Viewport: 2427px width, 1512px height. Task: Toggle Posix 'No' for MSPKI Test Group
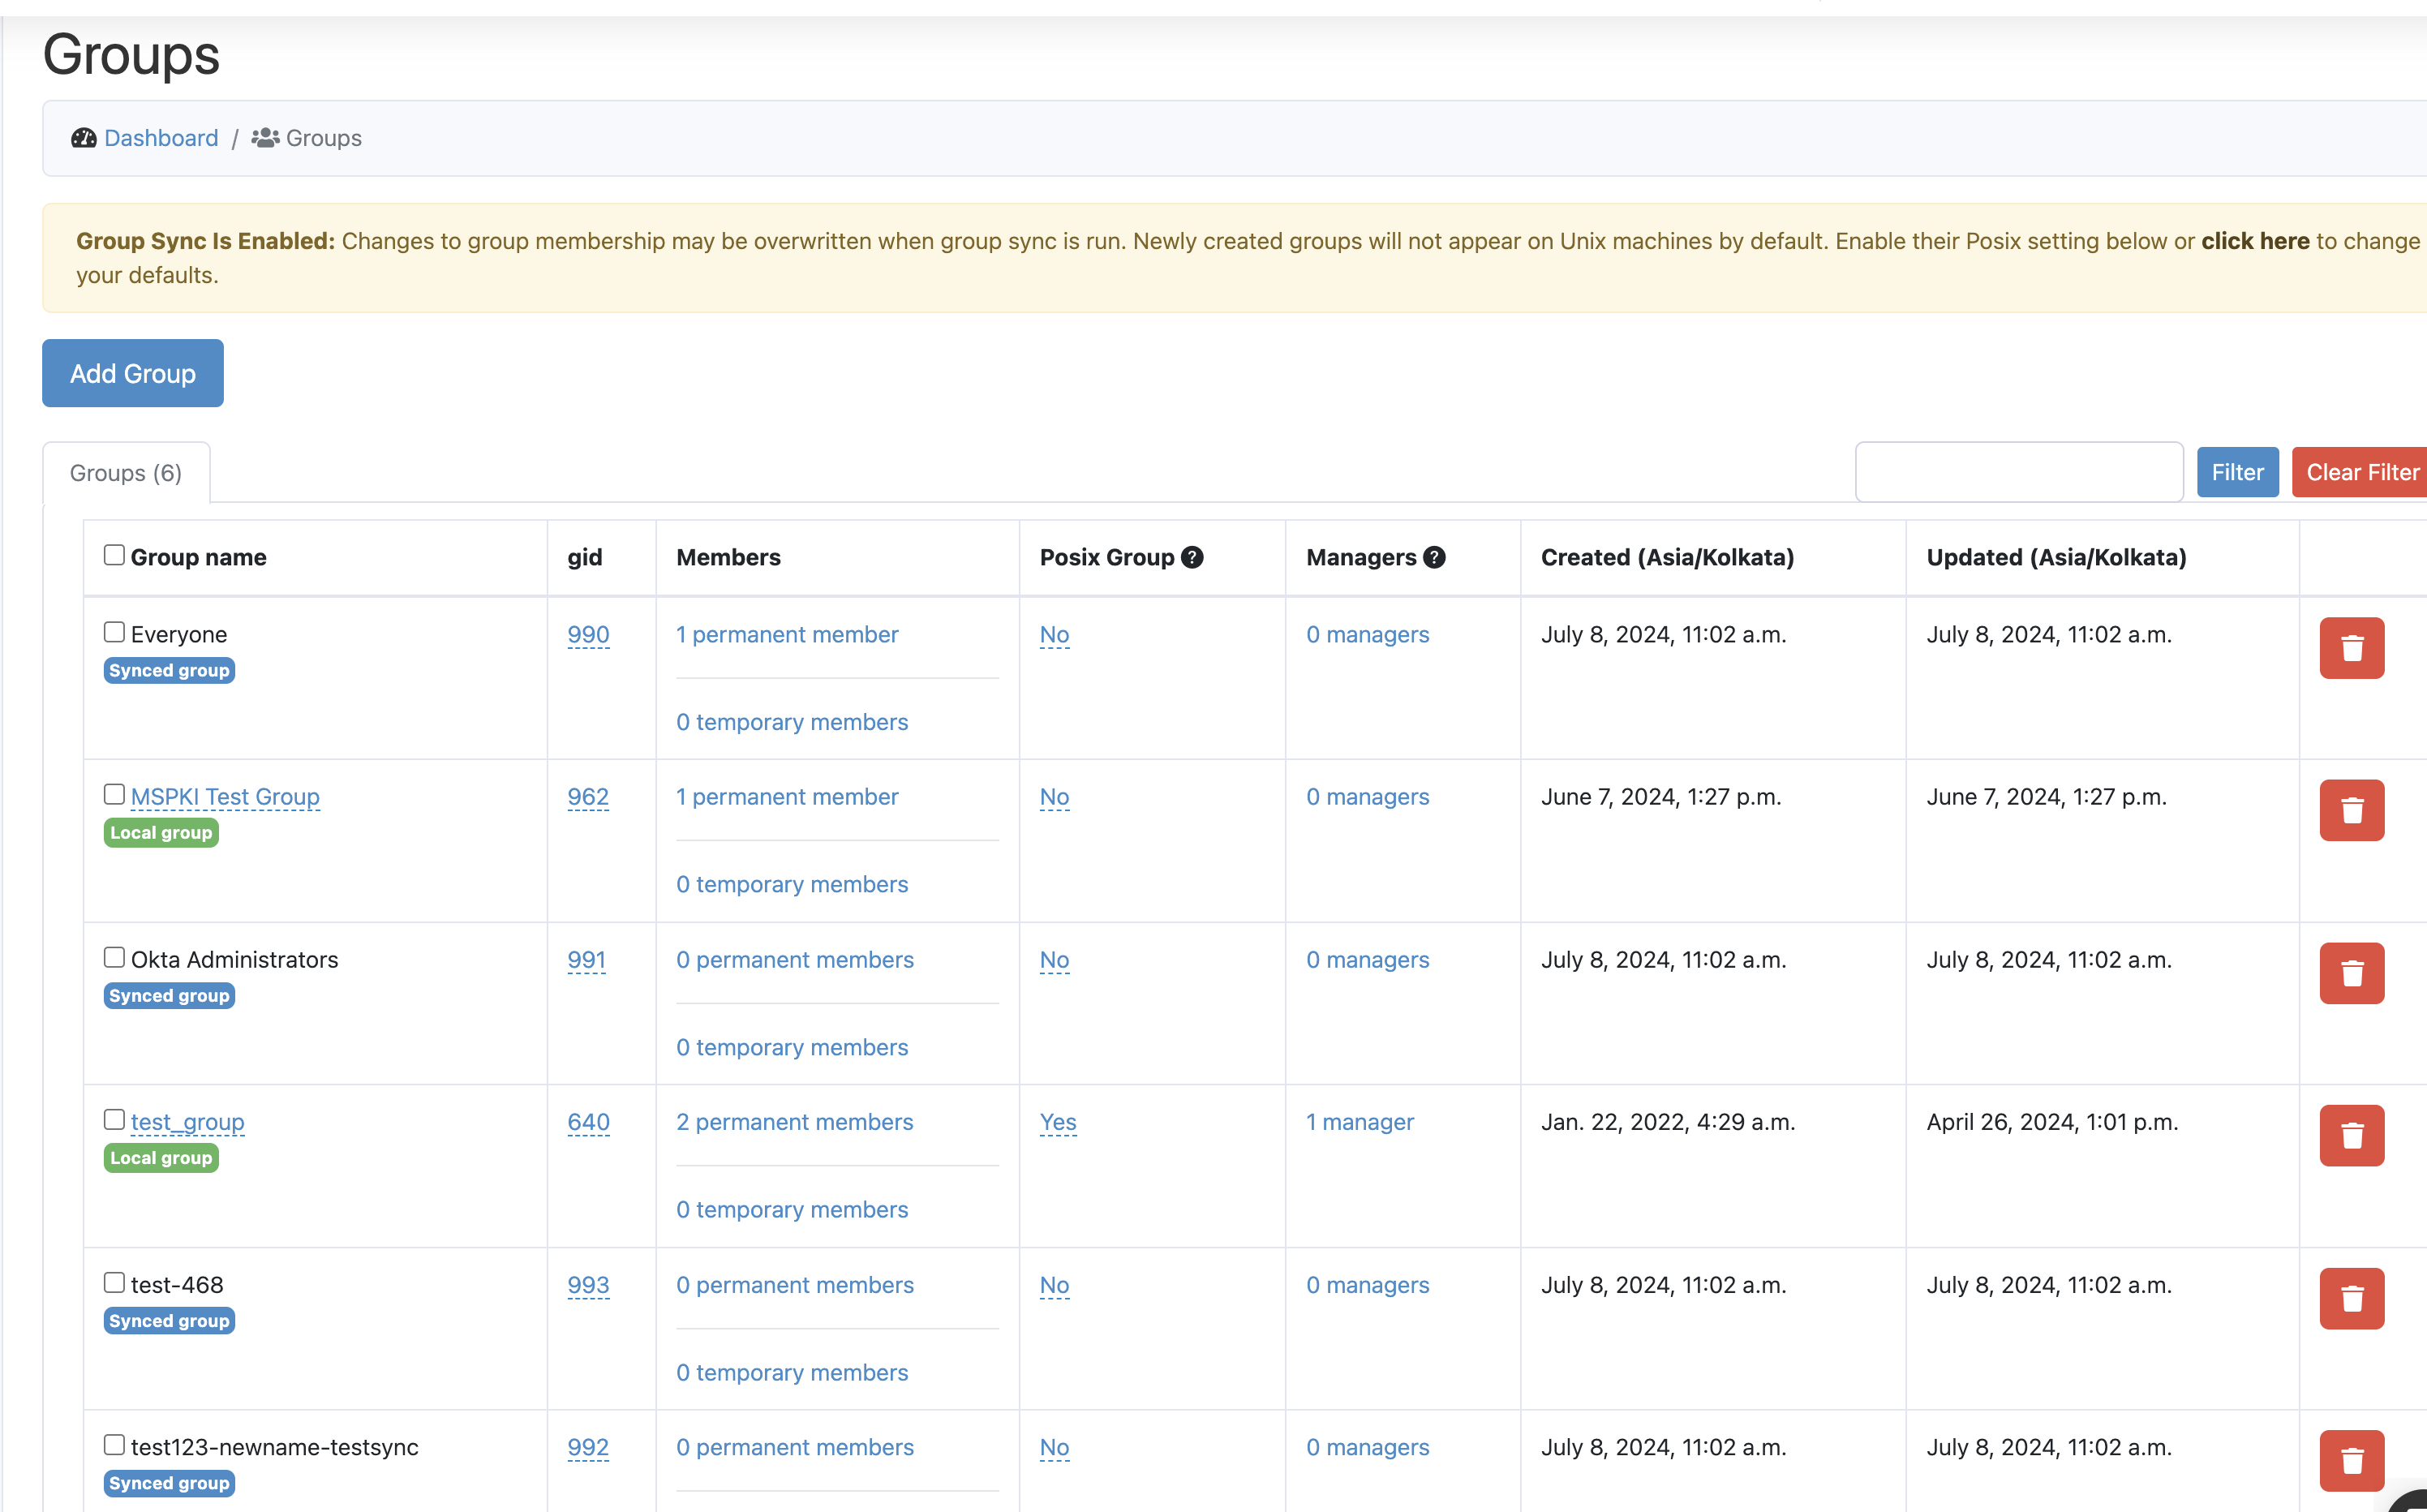[1054, 797]
